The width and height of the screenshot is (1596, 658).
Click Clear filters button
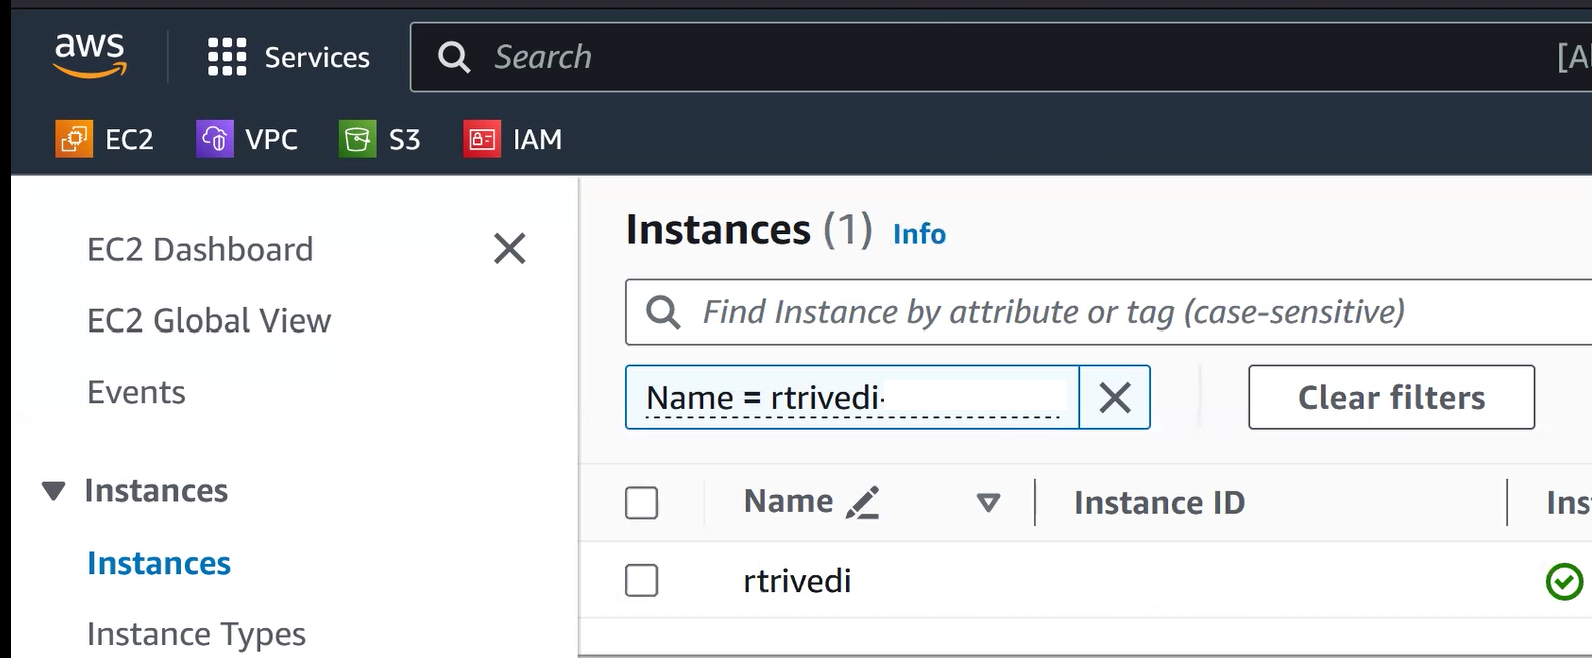click(x=1391, y=397)
